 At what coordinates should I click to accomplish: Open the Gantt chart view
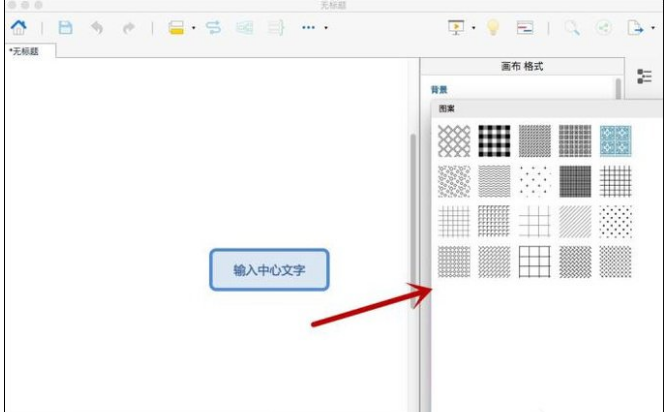[x=525, y=28]
